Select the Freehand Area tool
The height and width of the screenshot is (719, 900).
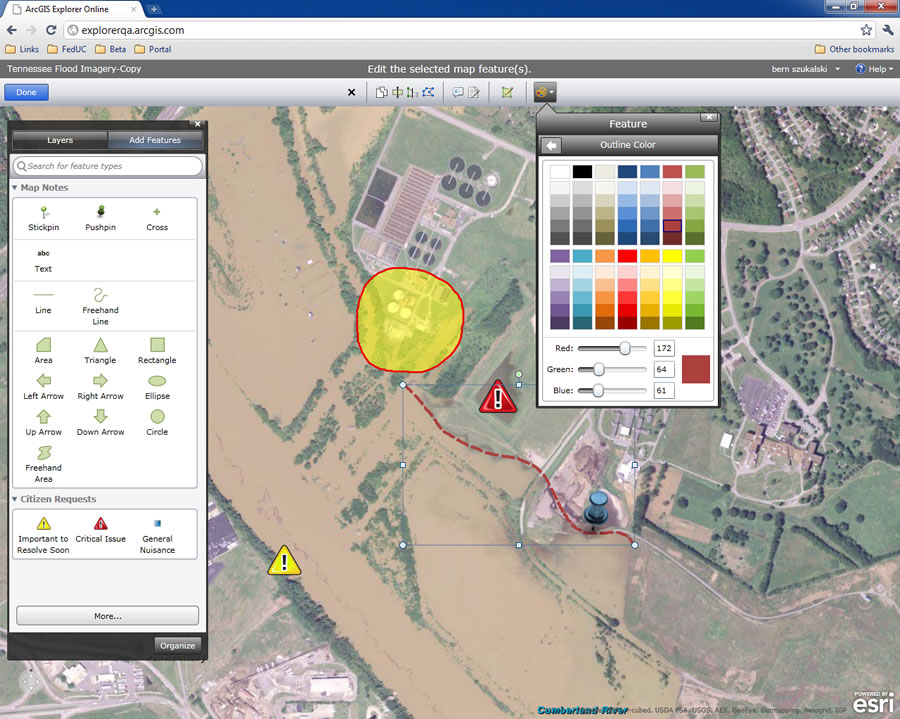[x=44, y=464]
